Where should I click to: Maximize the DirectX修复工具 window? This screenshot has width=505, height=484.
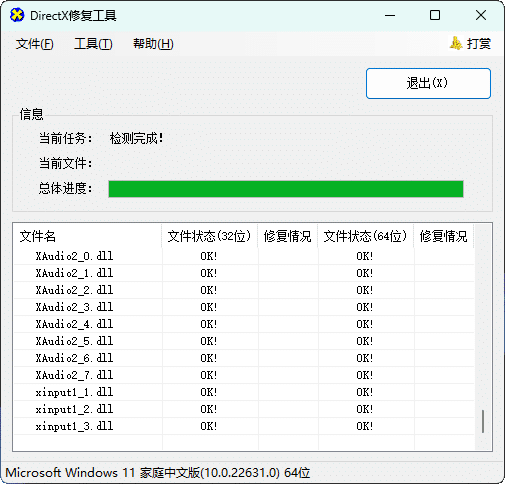click(x=435, y=15)
